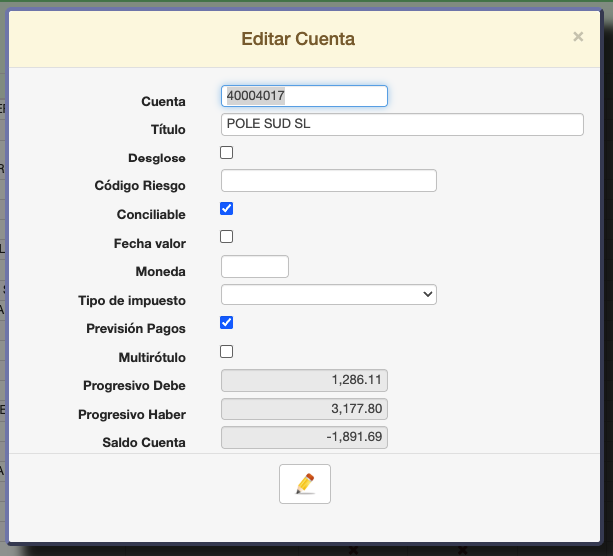The width and height of the screenshot is (613, 556).
Task: Click the Progresivo Haber value 3,177.80
Action: tap(303, 409)
